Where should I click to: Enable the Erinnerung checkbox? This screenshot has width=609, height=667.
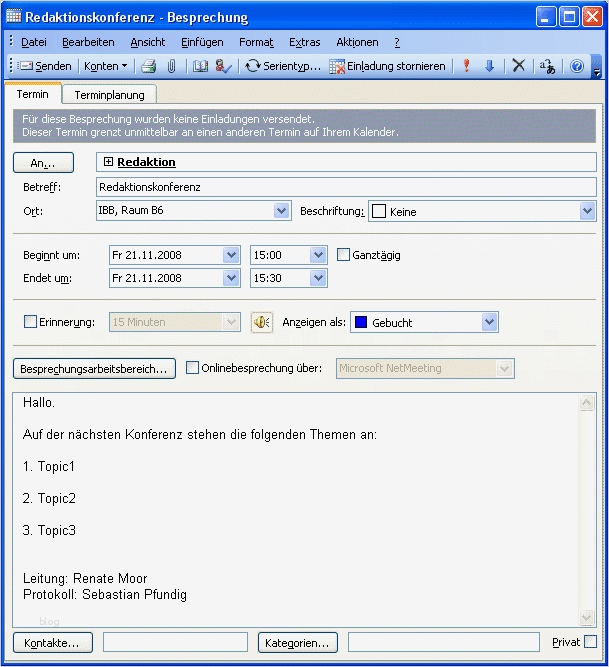[x=30, y=322]
